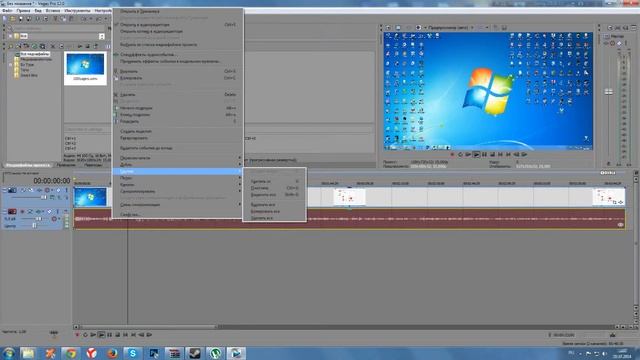
Task: Select the Медиафайлы проекта tab
Action: [x=28, y=165]
